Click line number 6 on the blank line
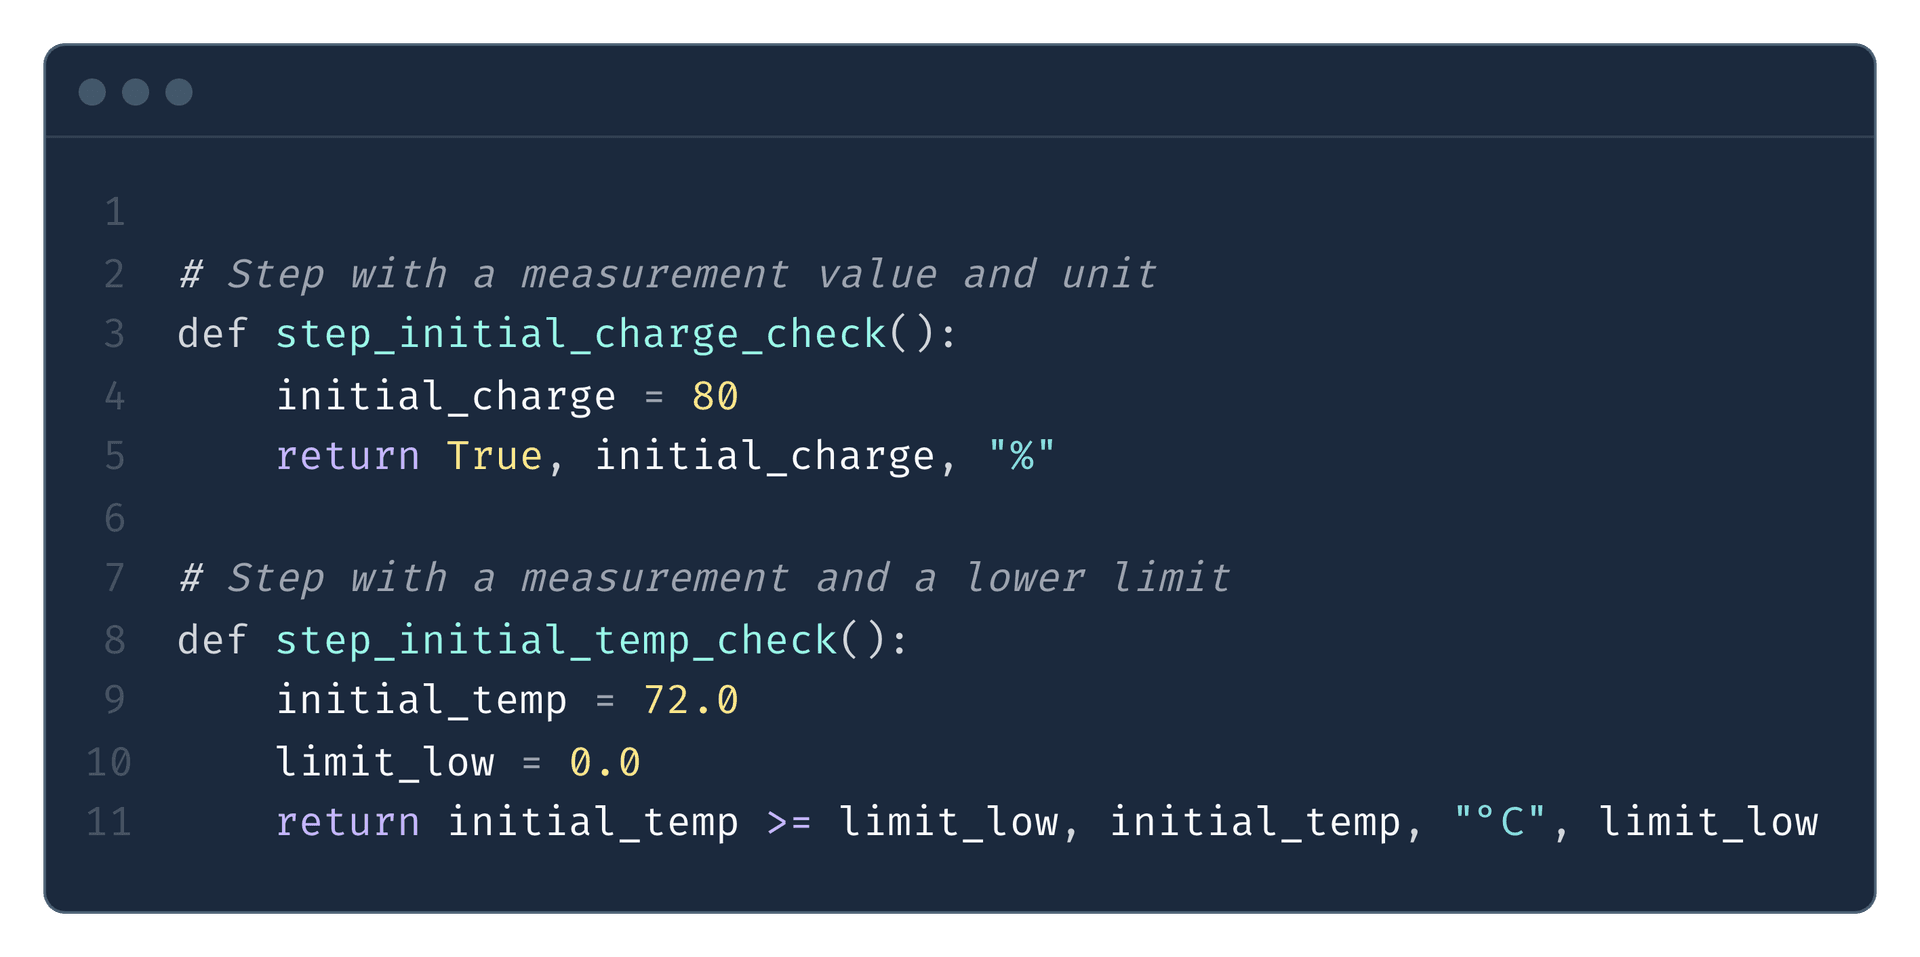 click(115, 518)
